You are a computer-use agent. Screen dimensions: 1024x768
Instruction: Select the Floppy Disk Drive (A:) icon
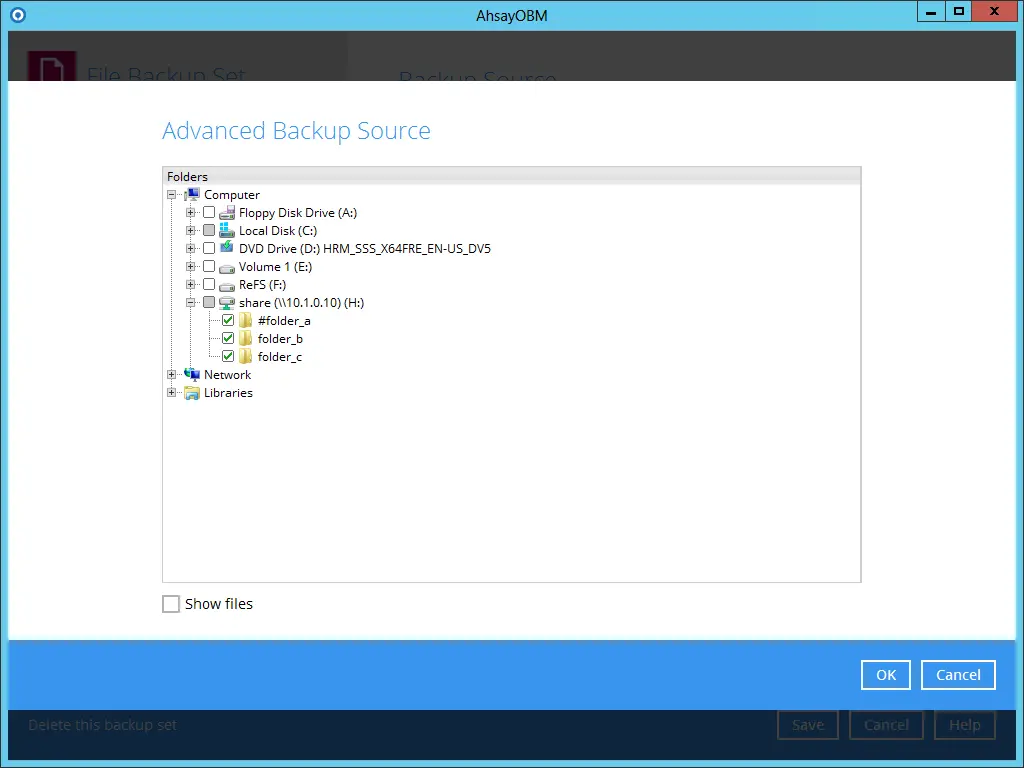pyautogui.click(x=224, y=212)
